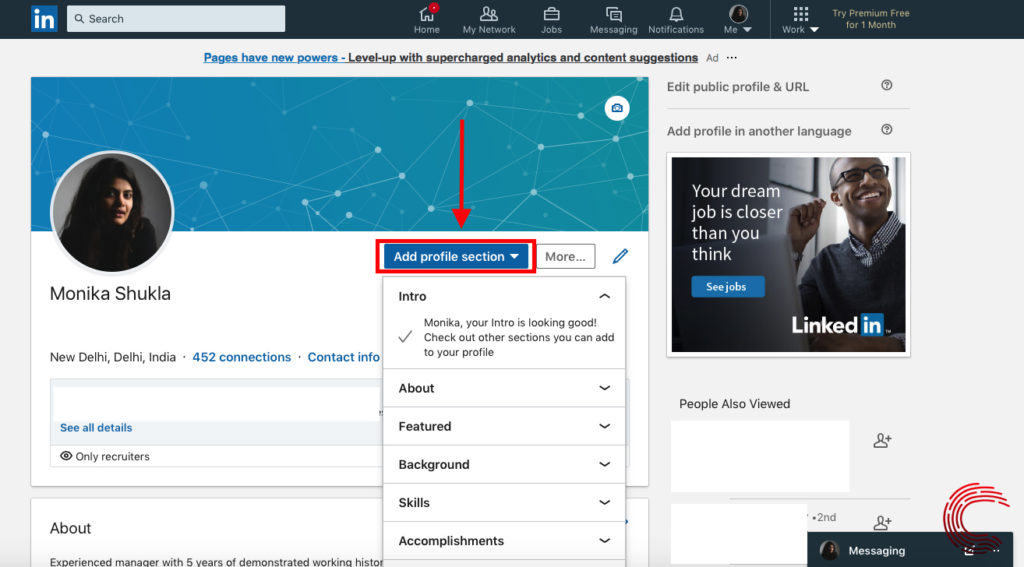The height and width of the screenshot is (567, 1024).
Task: Click New Delhi, Delhi, India location text
Action: click(x=113, y=357)
